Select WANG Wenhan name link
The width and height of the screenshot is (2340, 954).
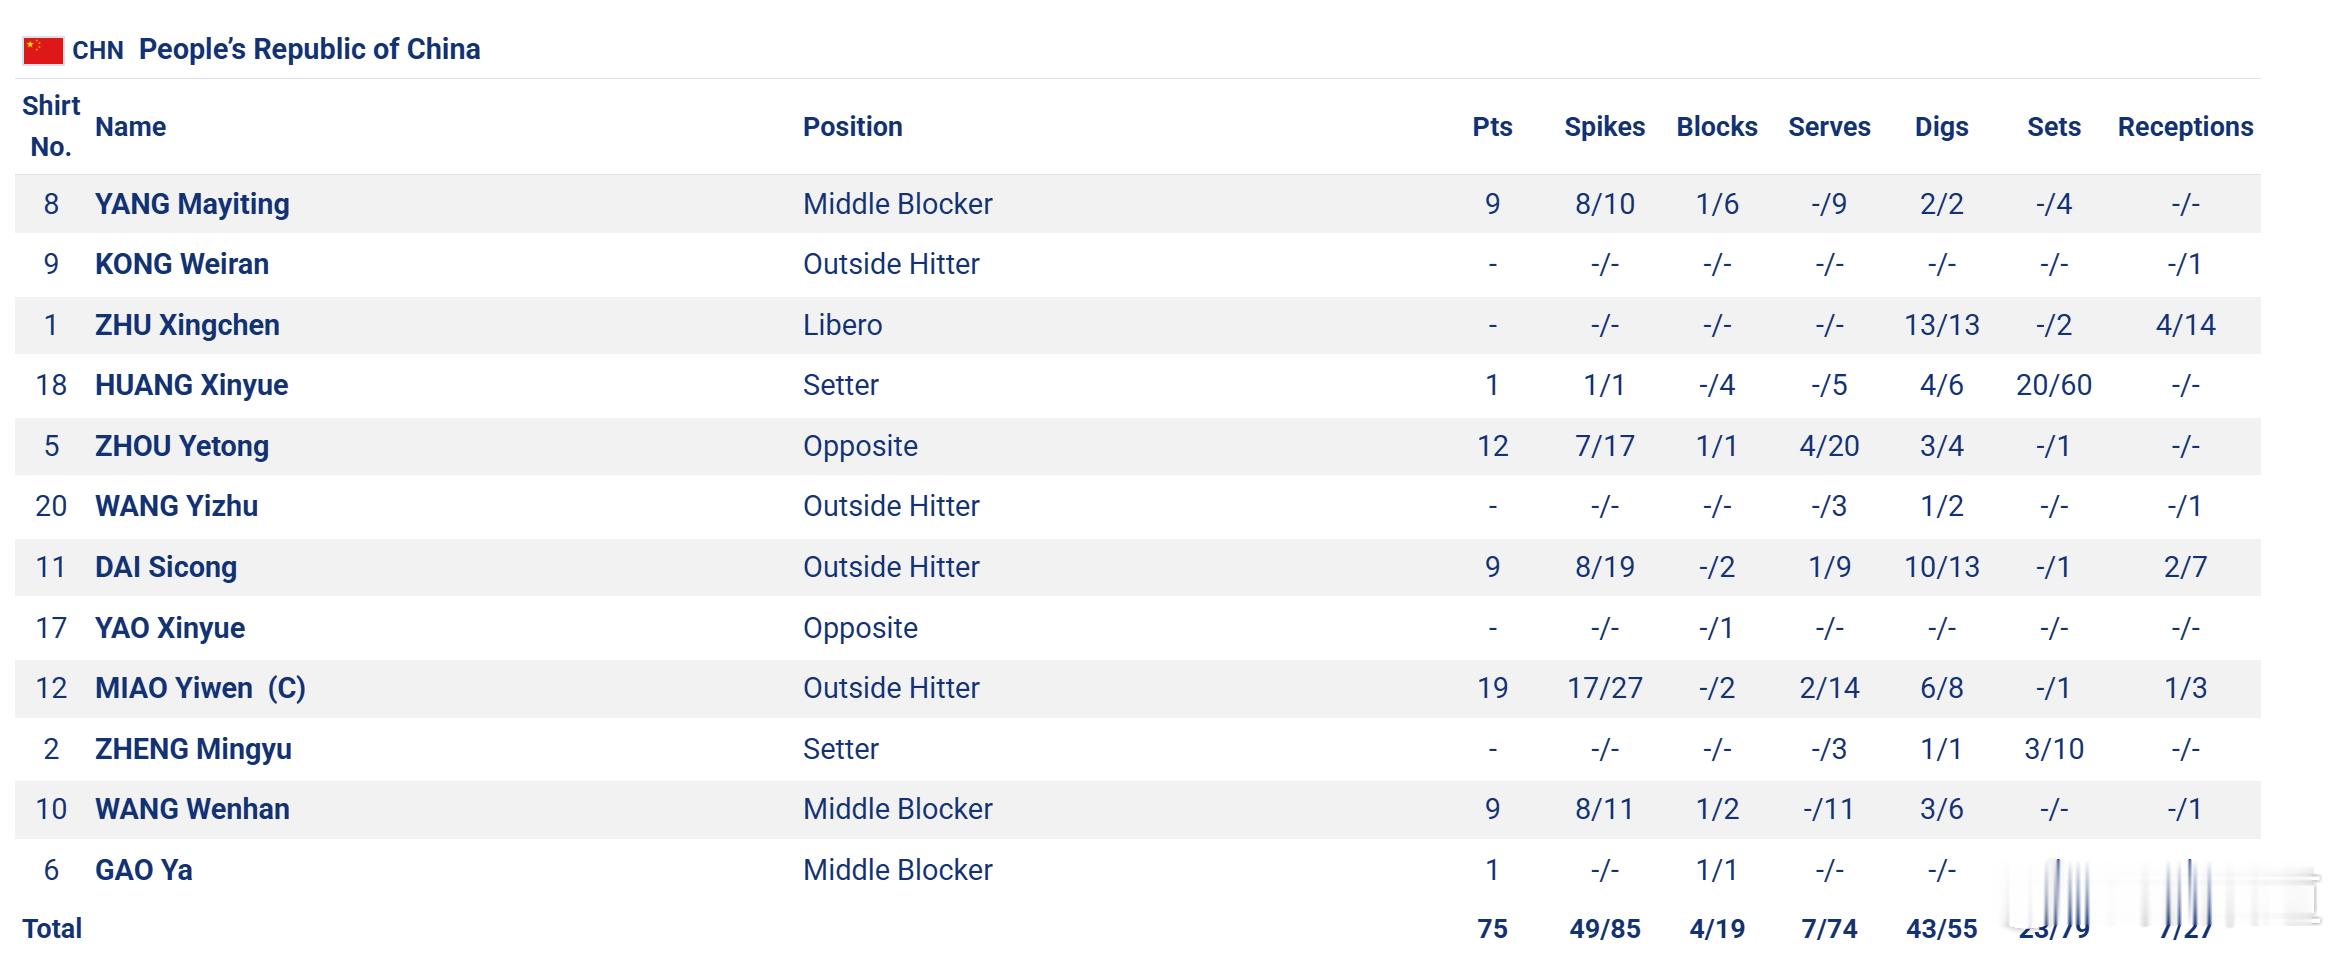tap(192, 809)
